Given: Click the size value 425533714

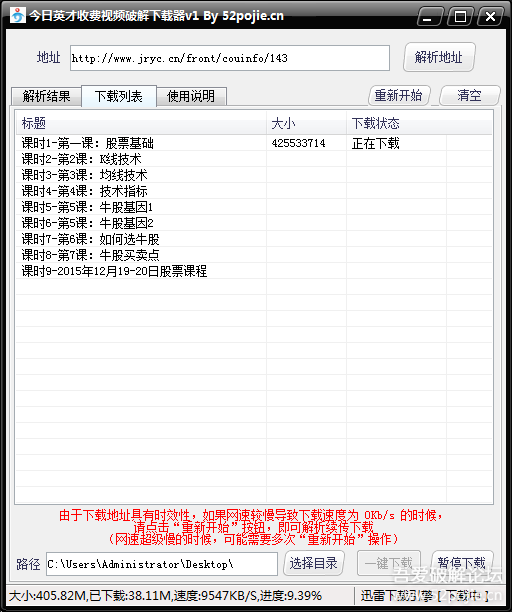Looking at the screenshot, I should point(299,143).
